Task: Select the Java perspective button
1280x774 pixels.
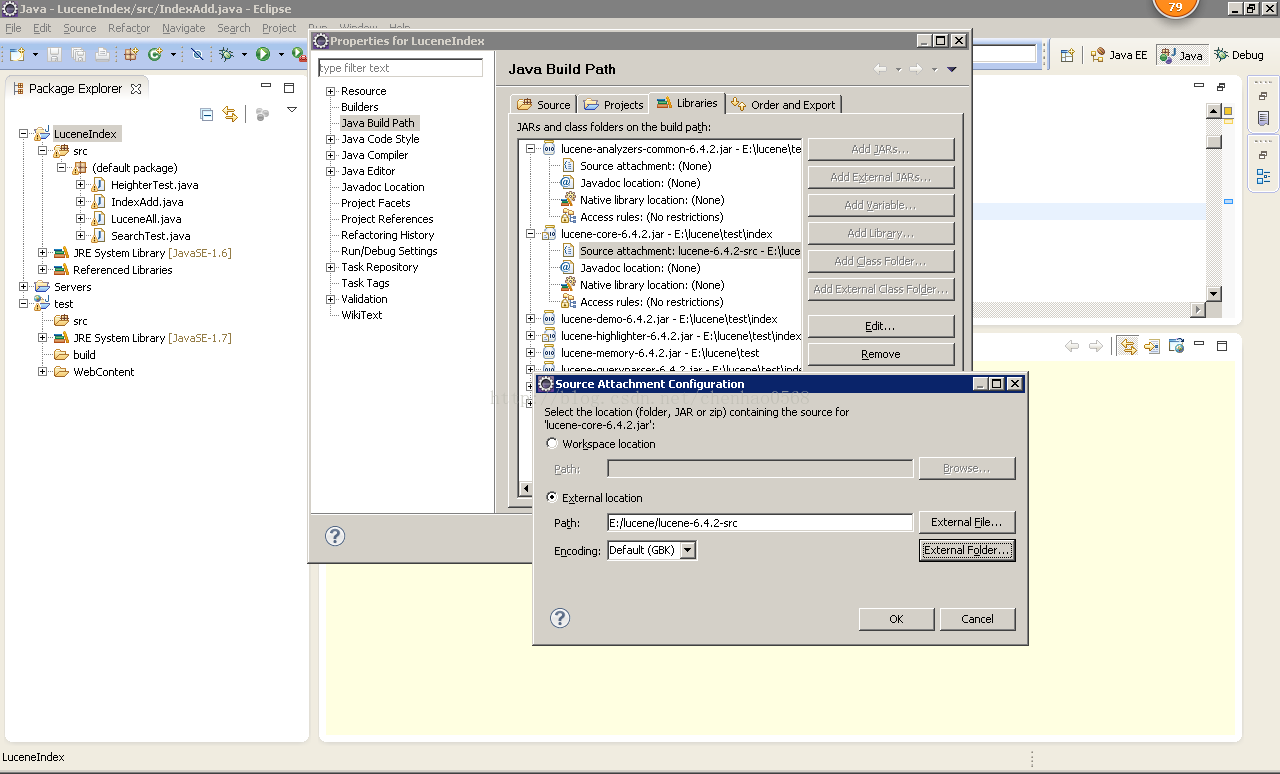Action: point(1182,55)
